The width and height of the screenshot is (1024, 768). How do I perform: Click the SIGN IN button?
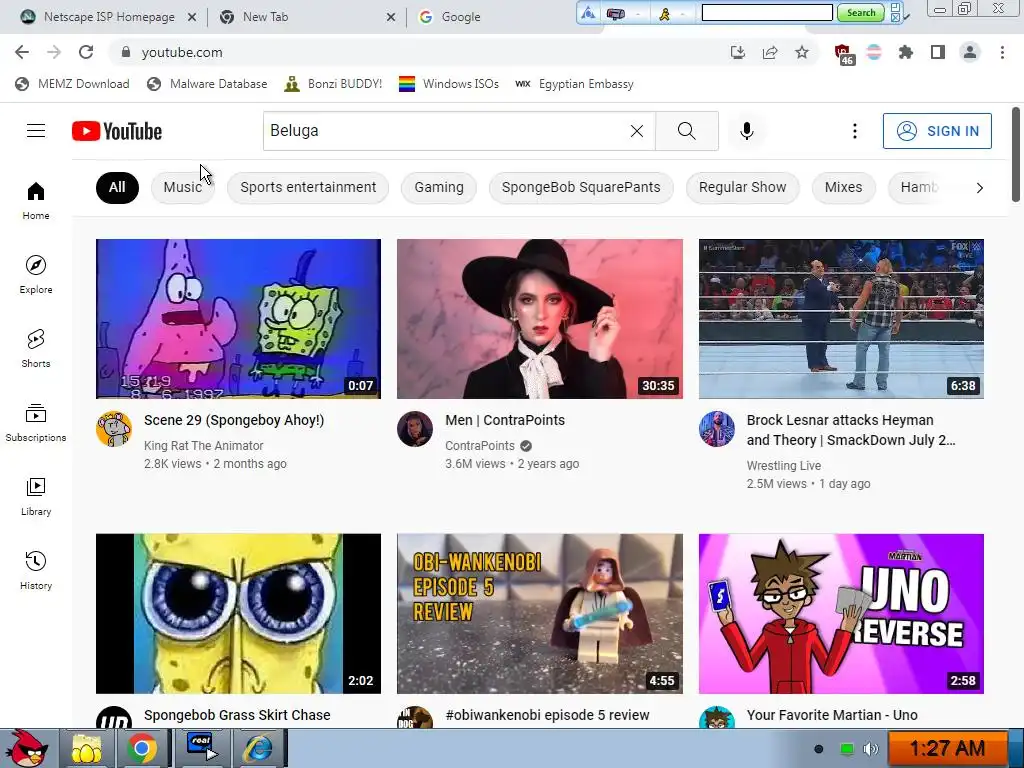click(x=937, y=131)
